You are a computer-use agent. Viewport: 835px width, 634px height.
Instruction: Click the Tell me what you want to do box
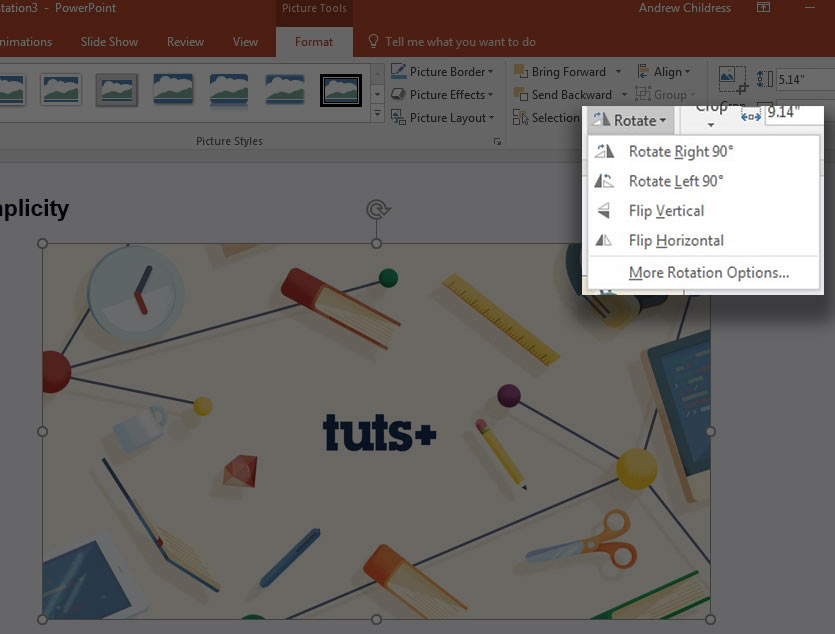point(460,42)
